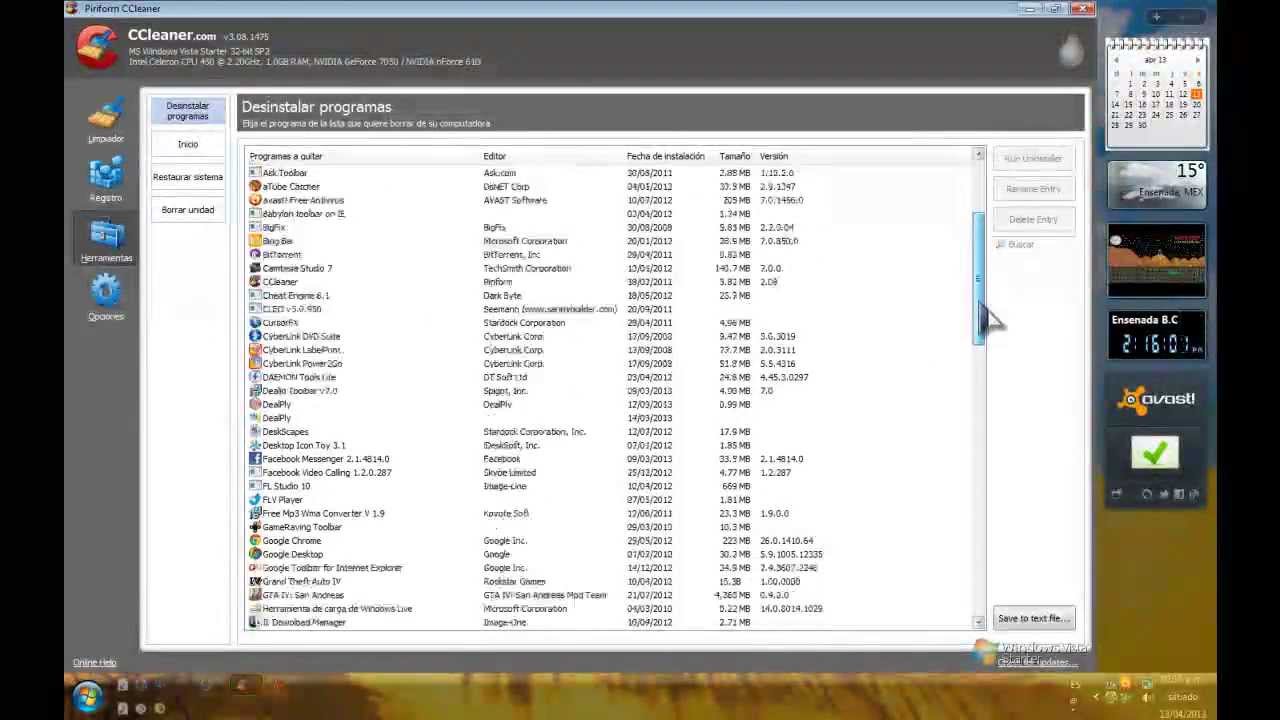Open the Borrar unidad tab

coord(188,210)
